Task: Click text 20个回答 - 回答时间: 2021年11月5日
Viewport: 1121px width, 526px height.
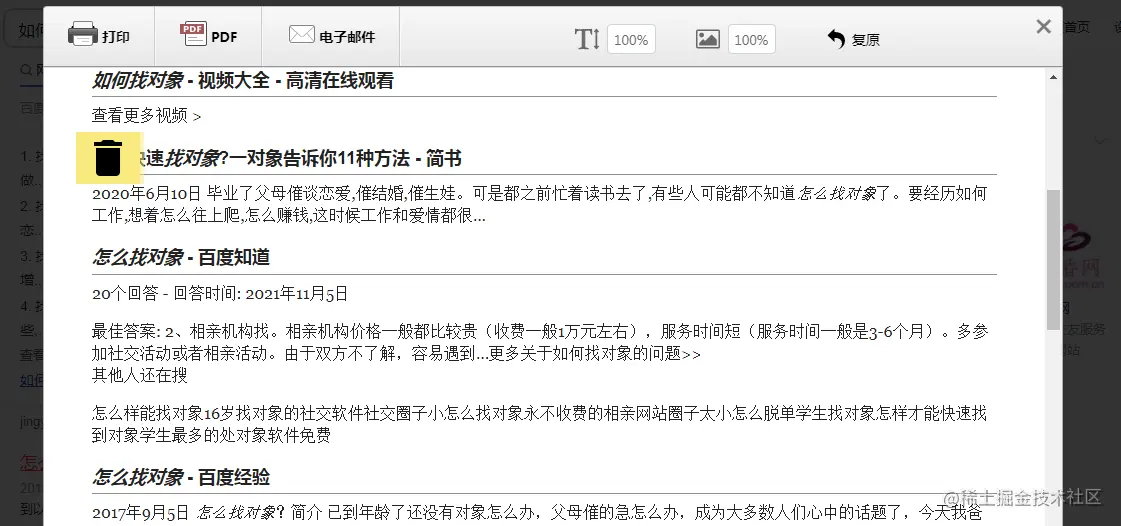Action: 220,294
